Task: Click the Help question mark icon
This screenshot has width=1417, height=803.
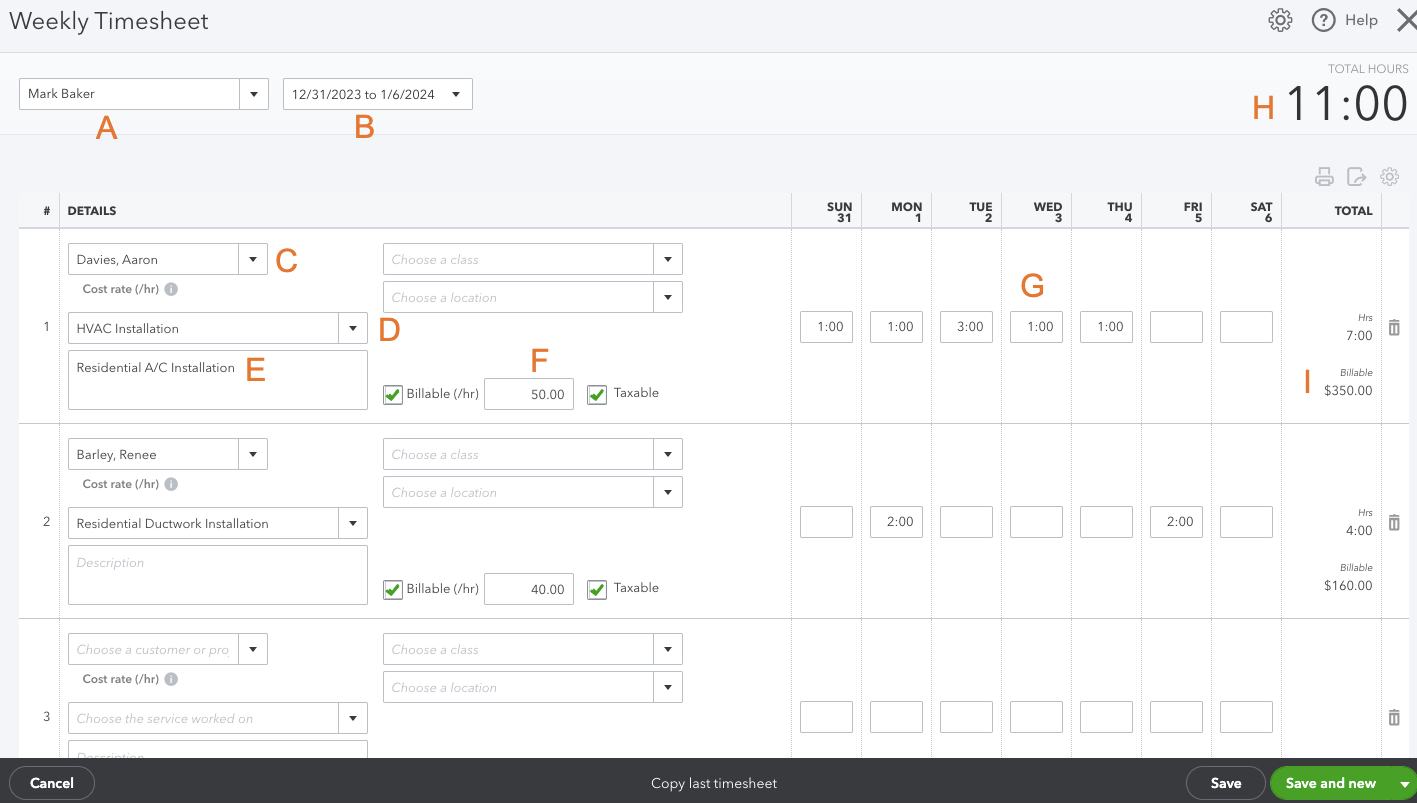Action: coord(1322,20)
